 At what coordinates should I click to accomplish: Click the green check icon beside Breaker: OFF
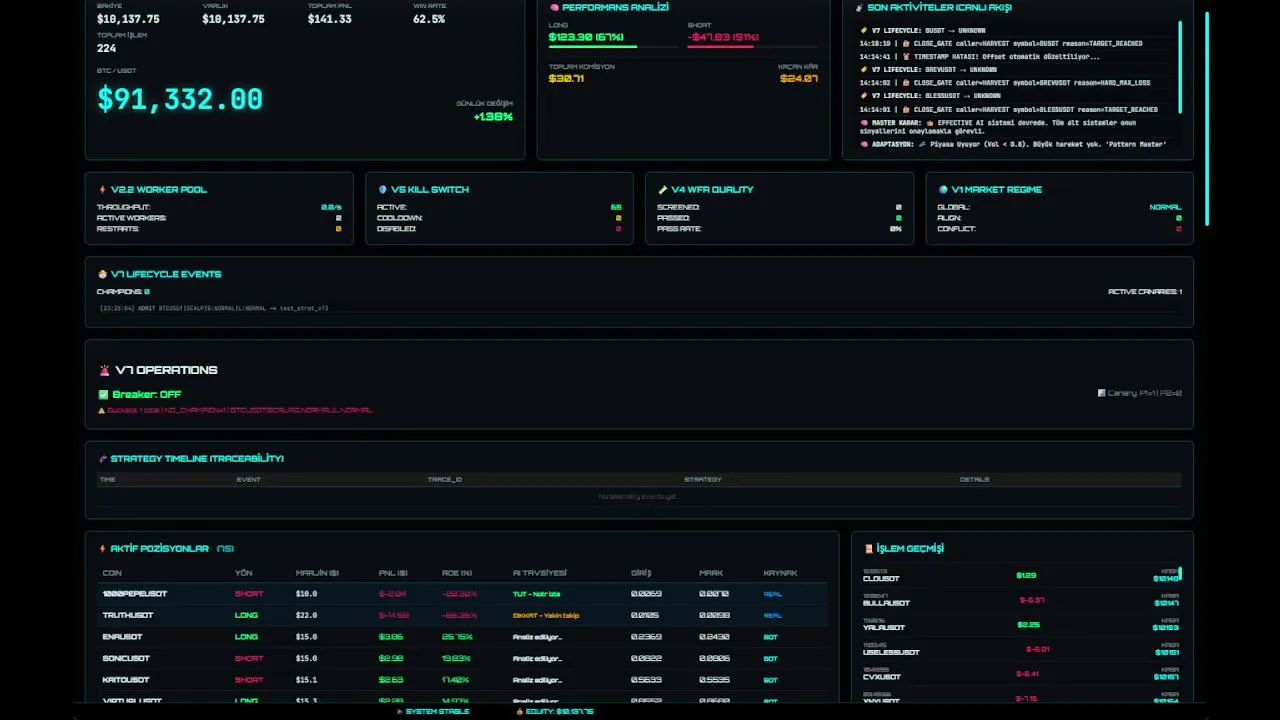click(x=103, y=395)
